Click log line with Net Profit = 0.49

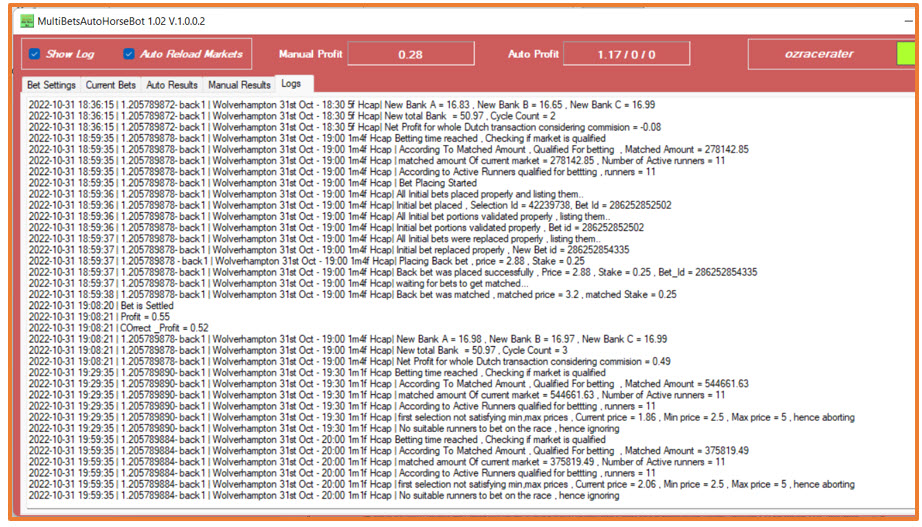point(349,361)
